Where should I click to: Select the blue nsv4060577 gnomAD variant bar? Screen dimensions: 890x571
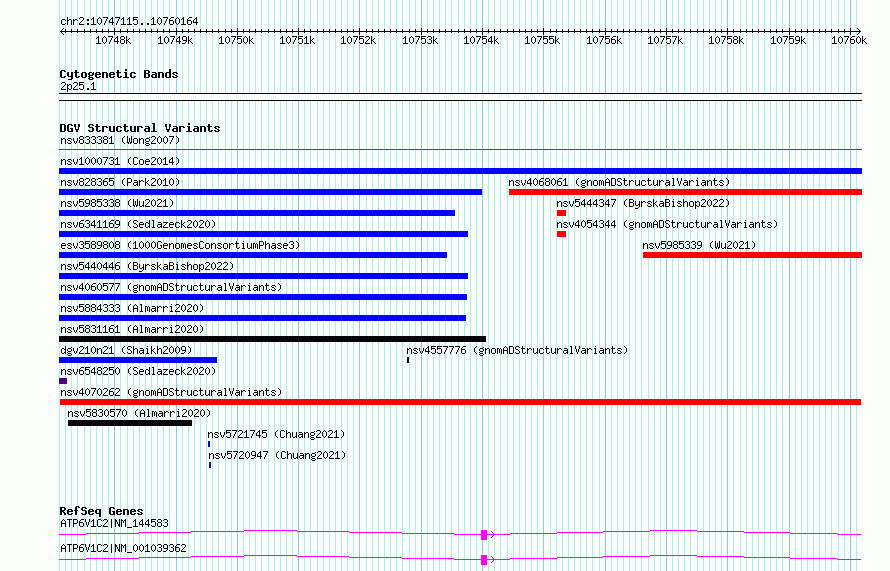263,297
